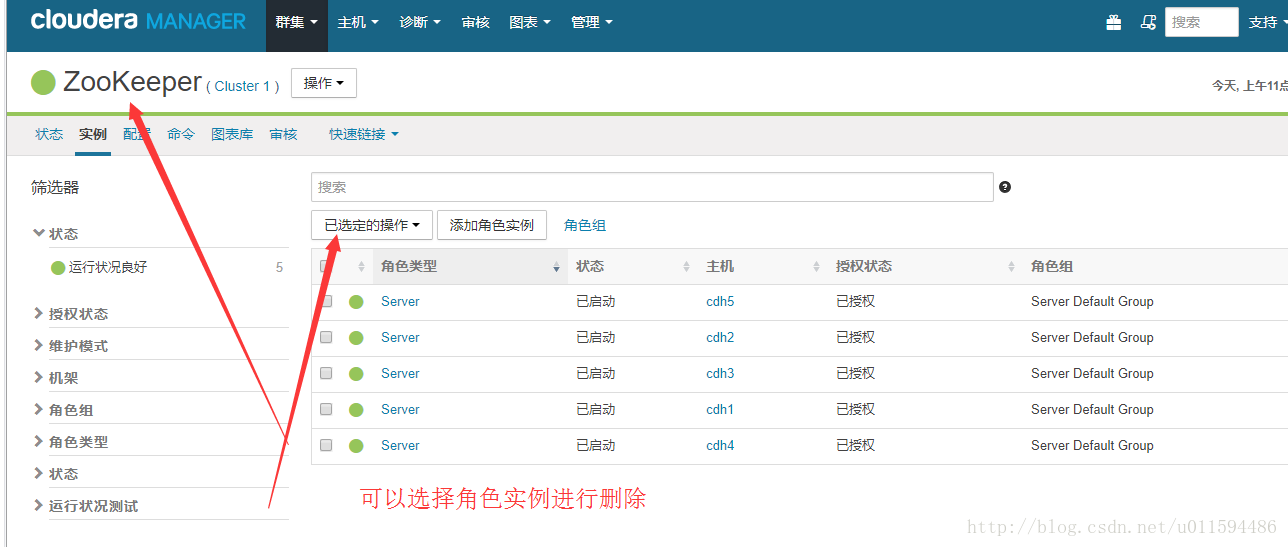
Task: Click the 添加角色实例 button
Action: [x=492, y=225]
